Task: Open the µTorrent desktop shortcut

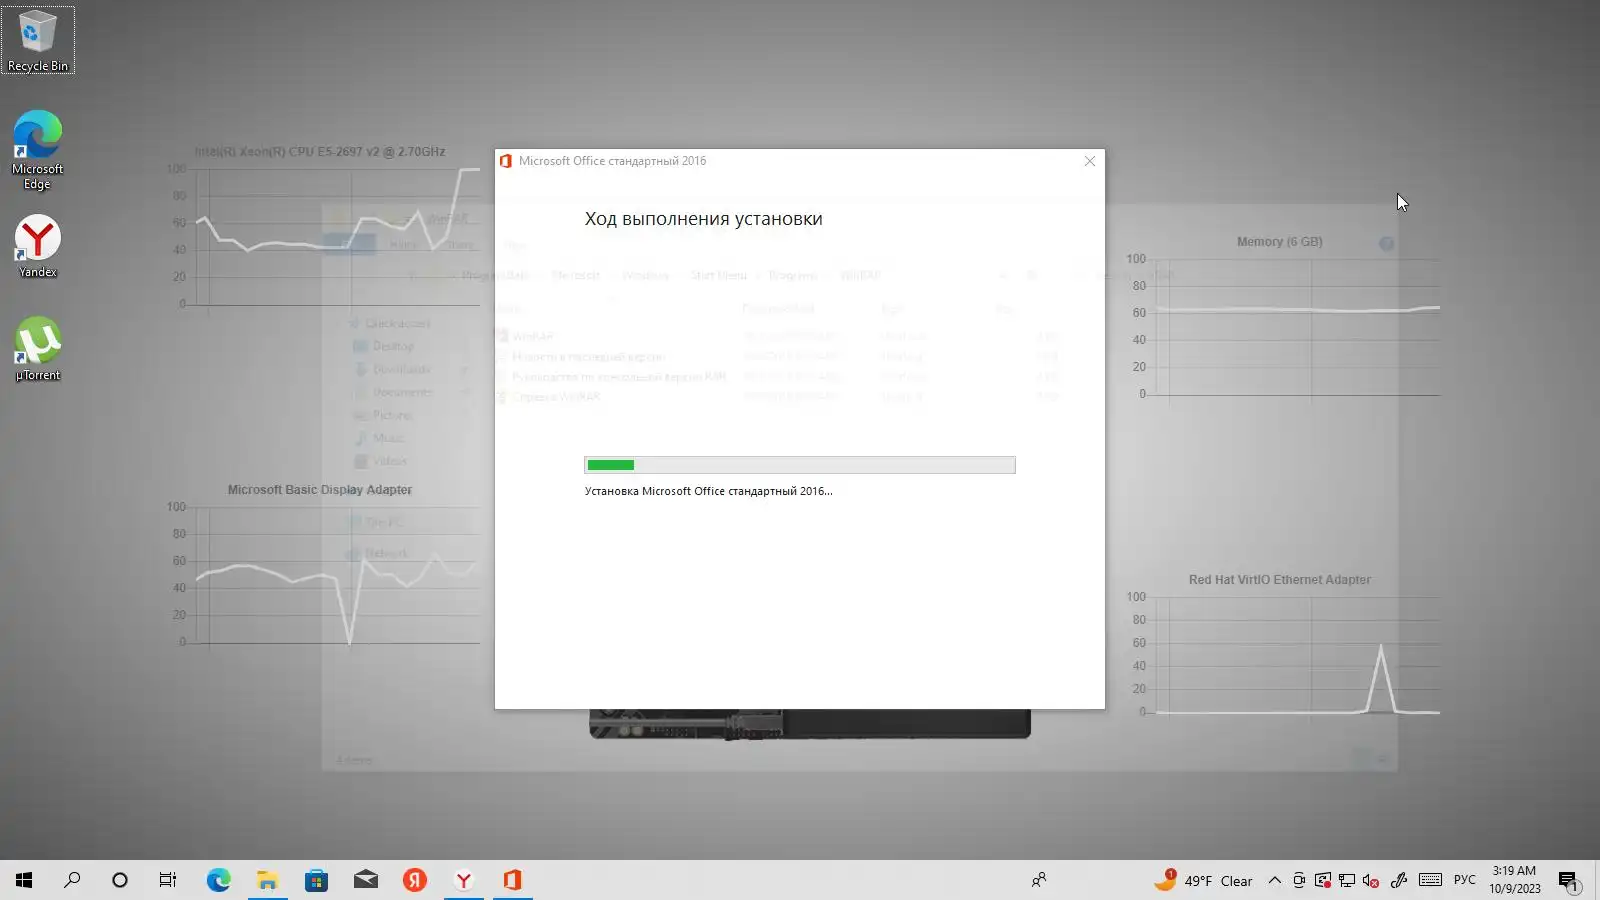Action: click(38, 349)
